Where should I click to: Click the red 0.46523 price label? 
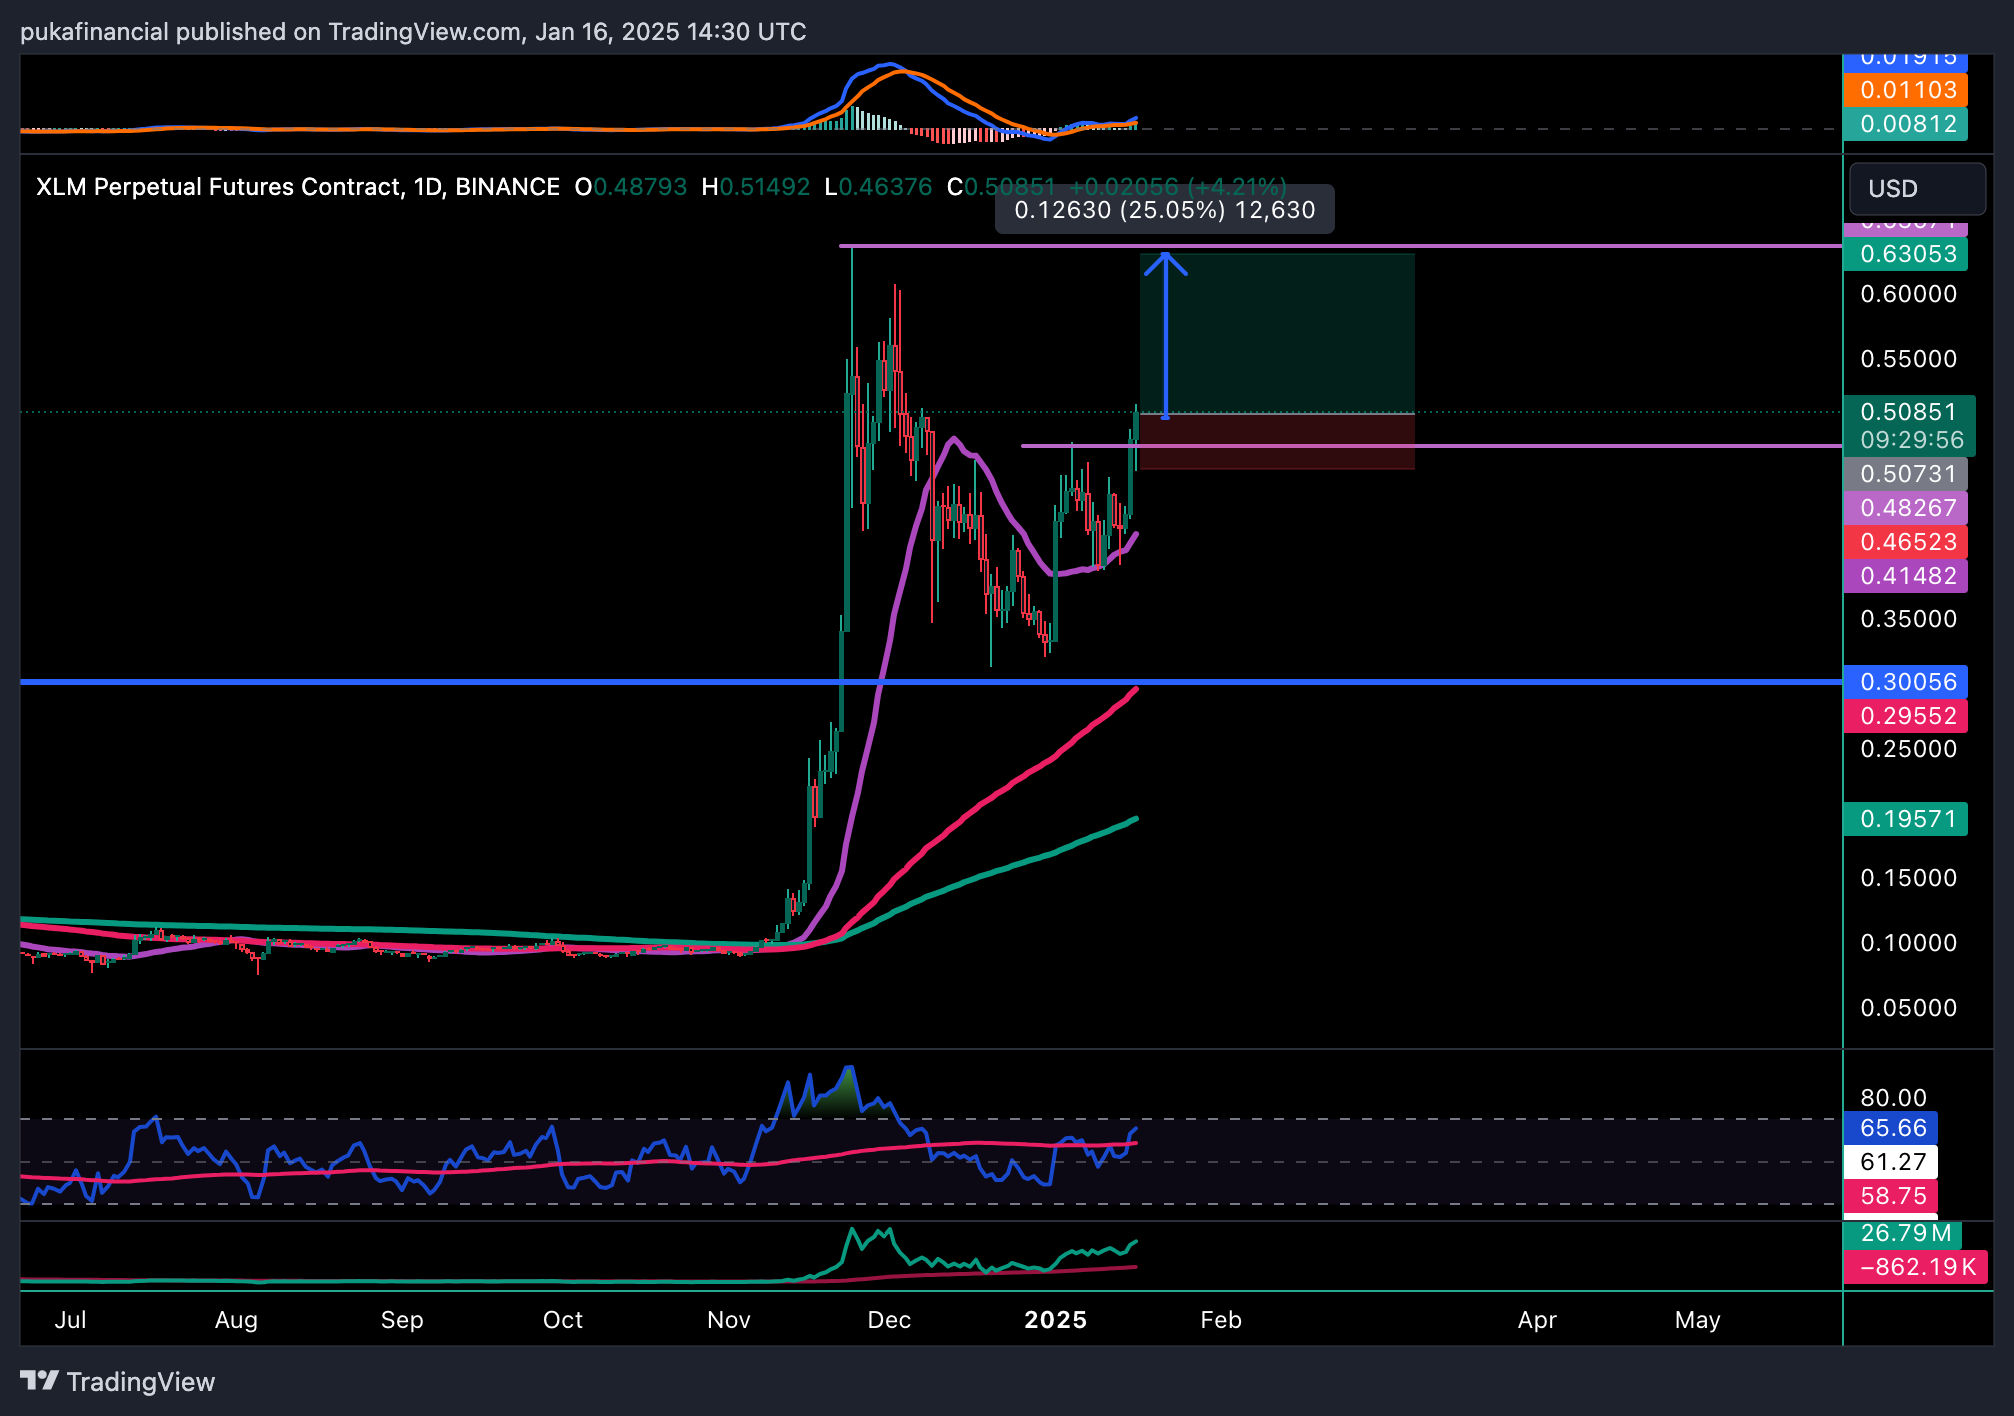[x=1905, y=542]
